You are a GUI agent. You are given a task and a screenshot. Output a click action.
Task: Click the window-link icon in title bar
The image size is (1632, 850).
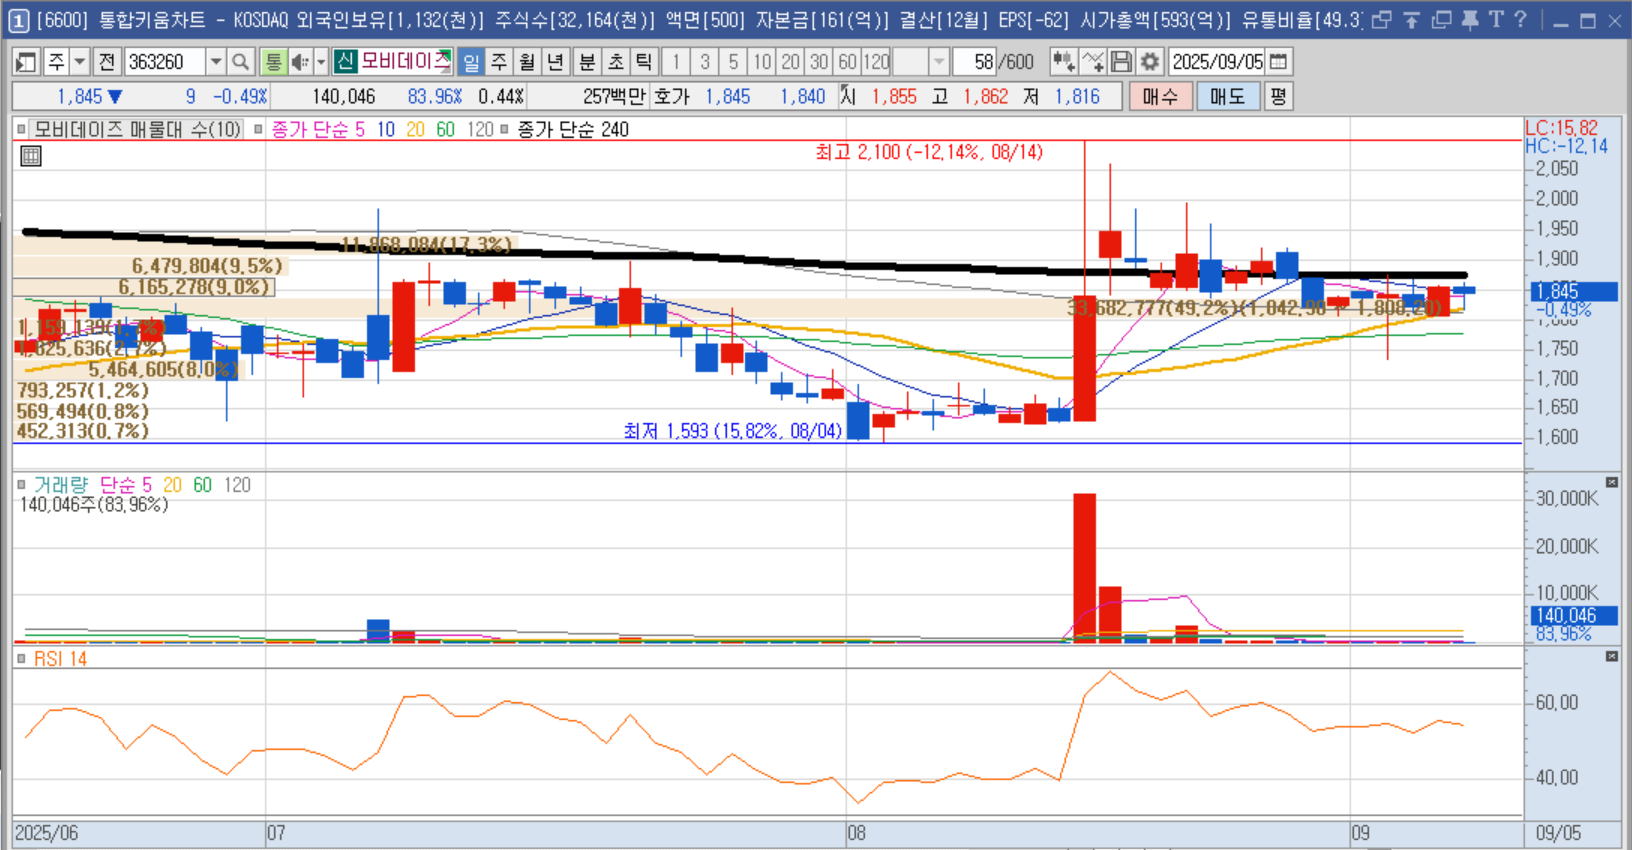pos(1381,20)
